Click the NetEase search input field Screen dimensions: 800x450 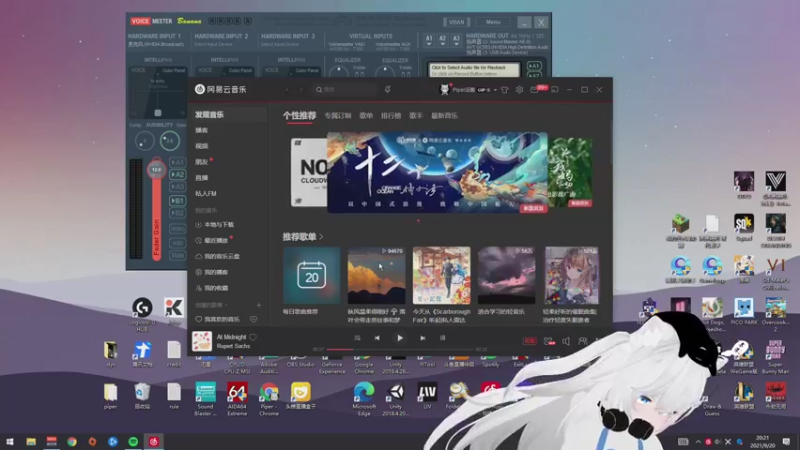345,90
